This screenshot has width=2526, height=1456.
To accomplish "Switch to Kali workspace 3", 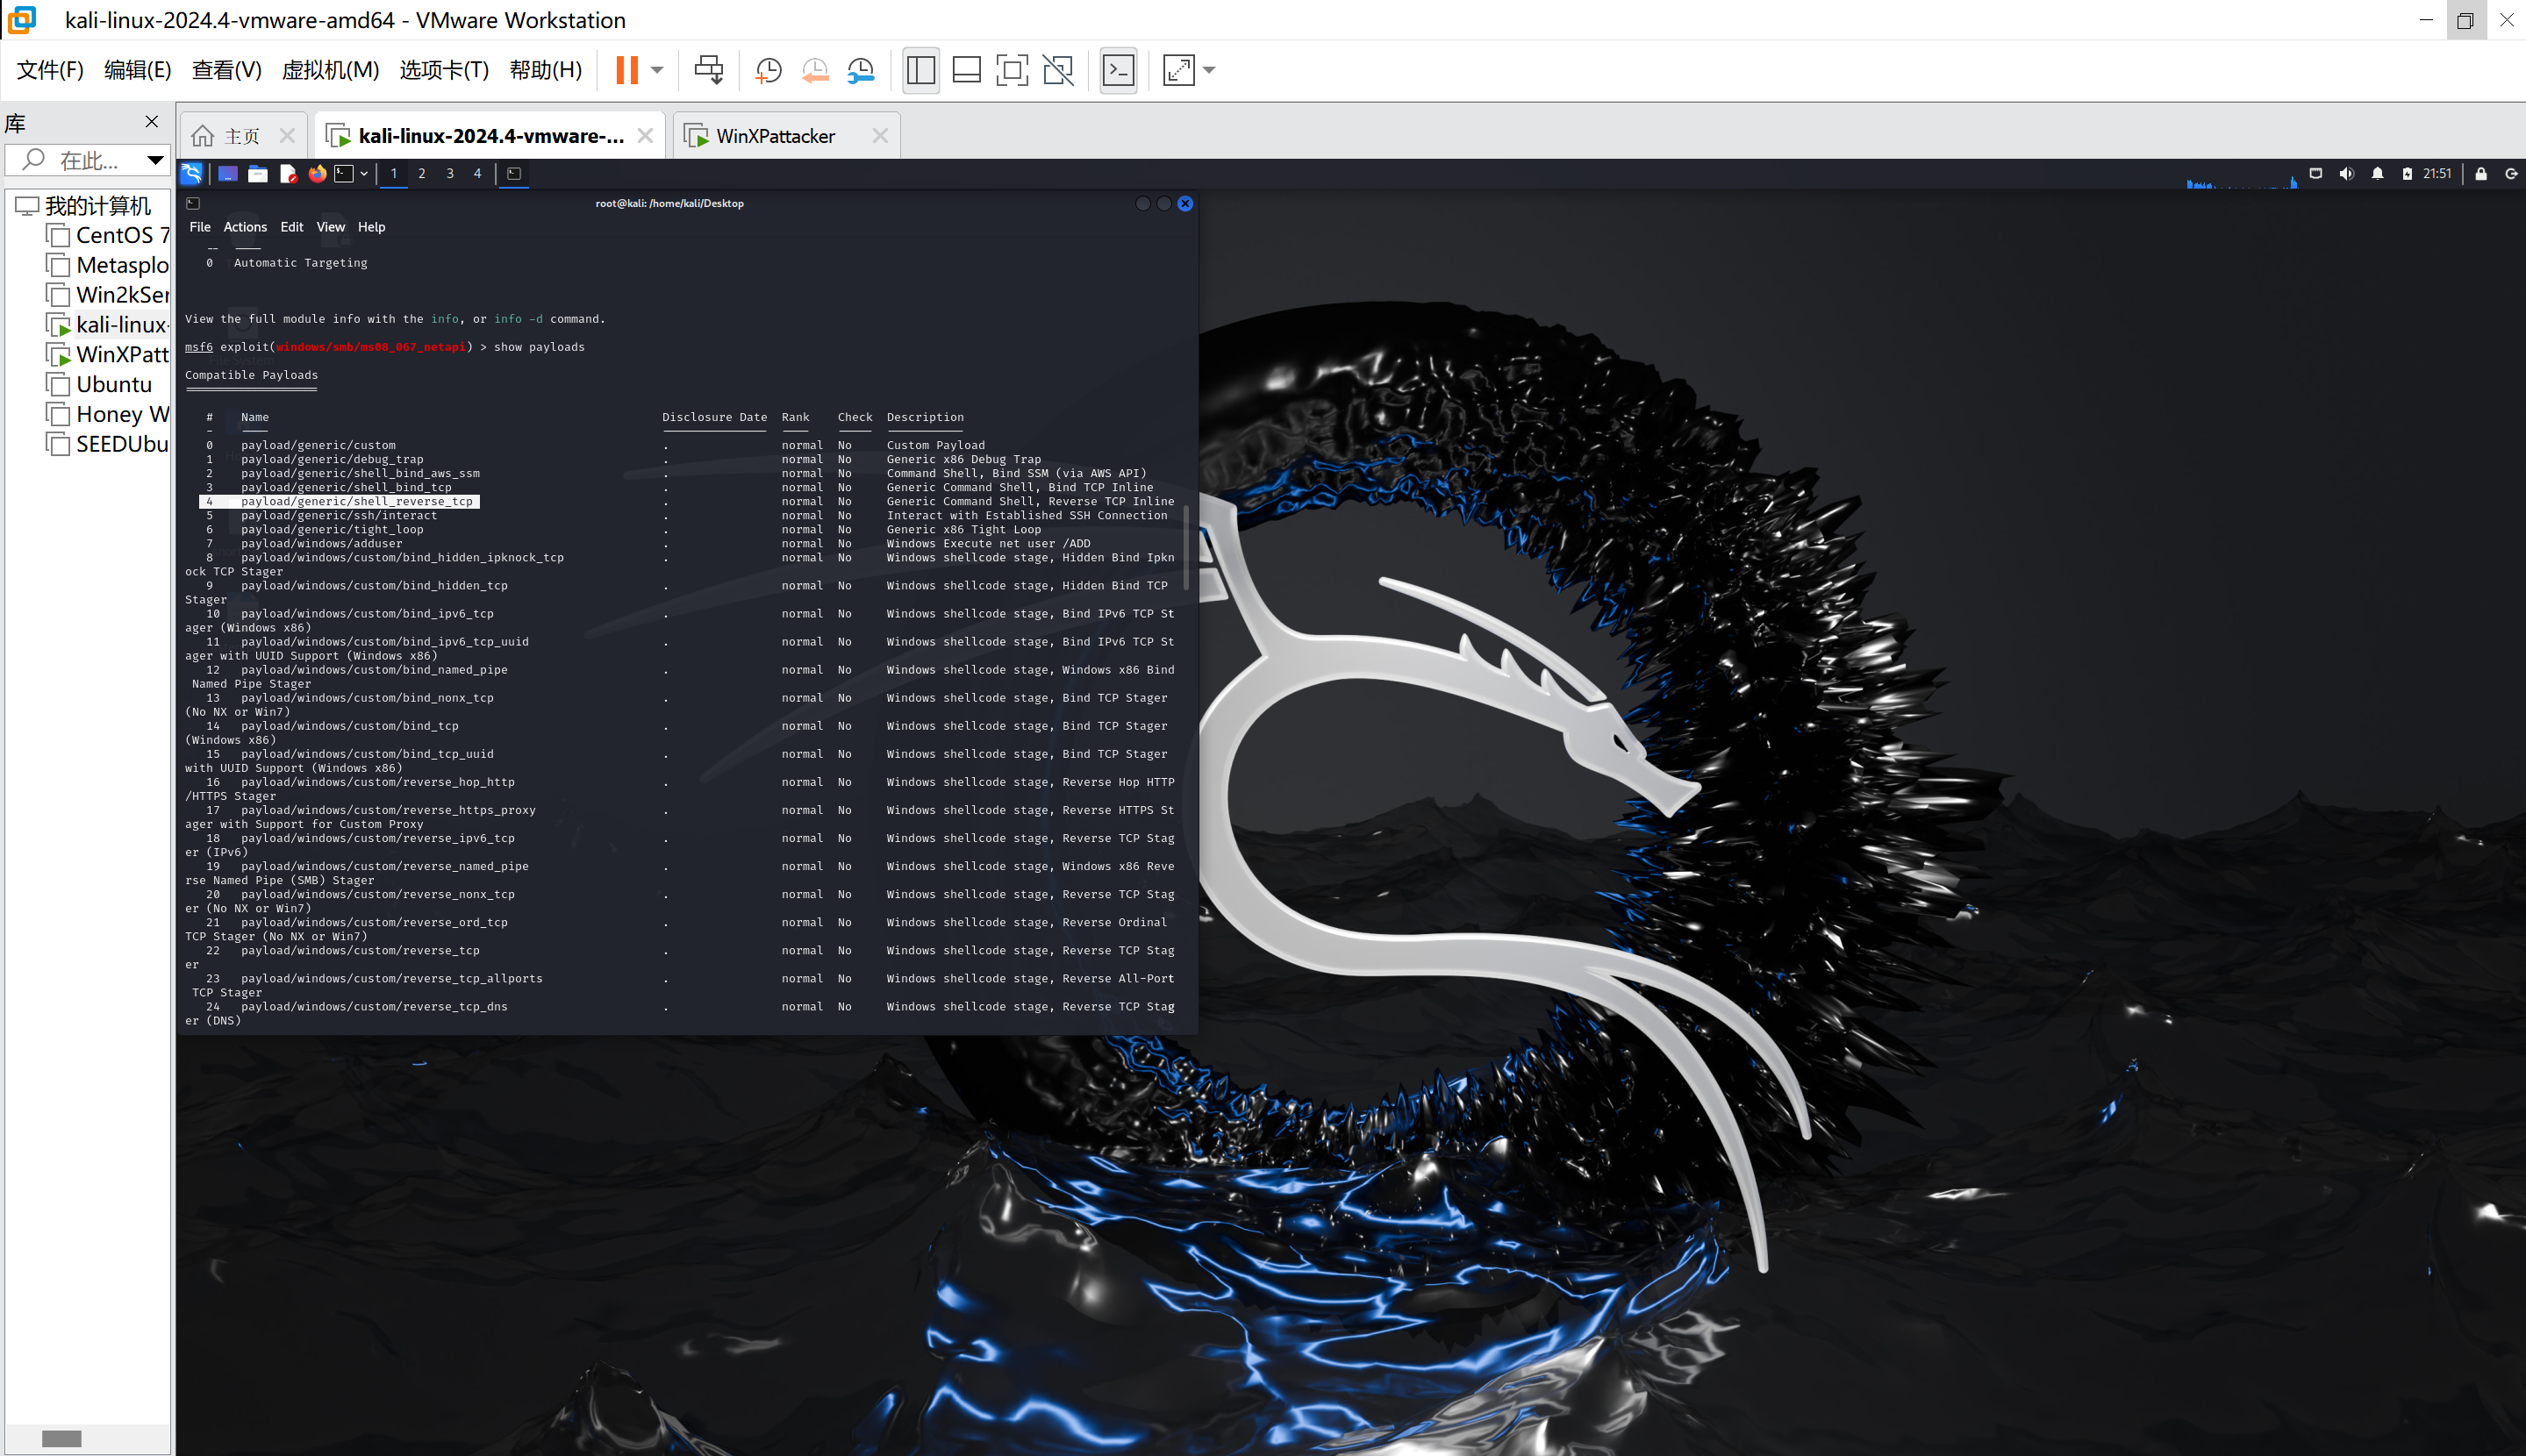I will (x=450, y=174).
